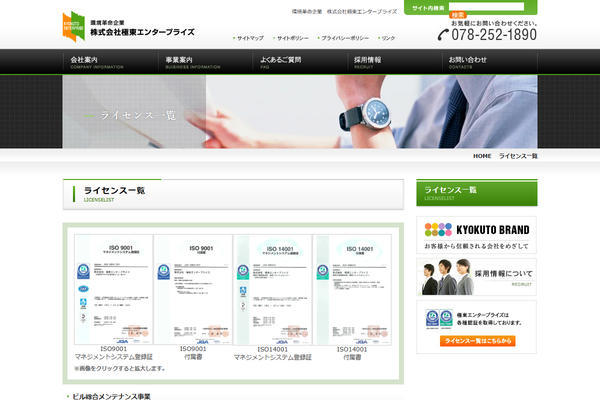Click the Kyokuto Enterprise logo
Image resolution: width=600 pixels, height=400 pixels.
click(x=129, y=27)
